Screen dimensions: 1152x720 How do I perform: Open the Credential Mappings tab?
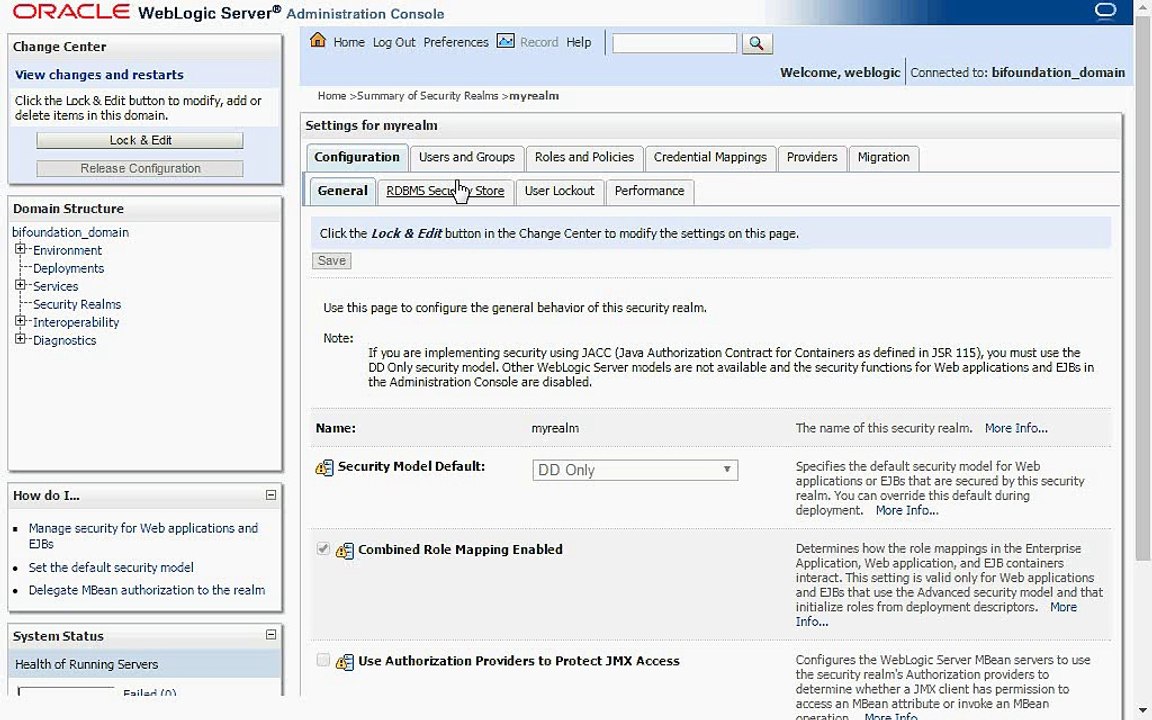point(710,157)
